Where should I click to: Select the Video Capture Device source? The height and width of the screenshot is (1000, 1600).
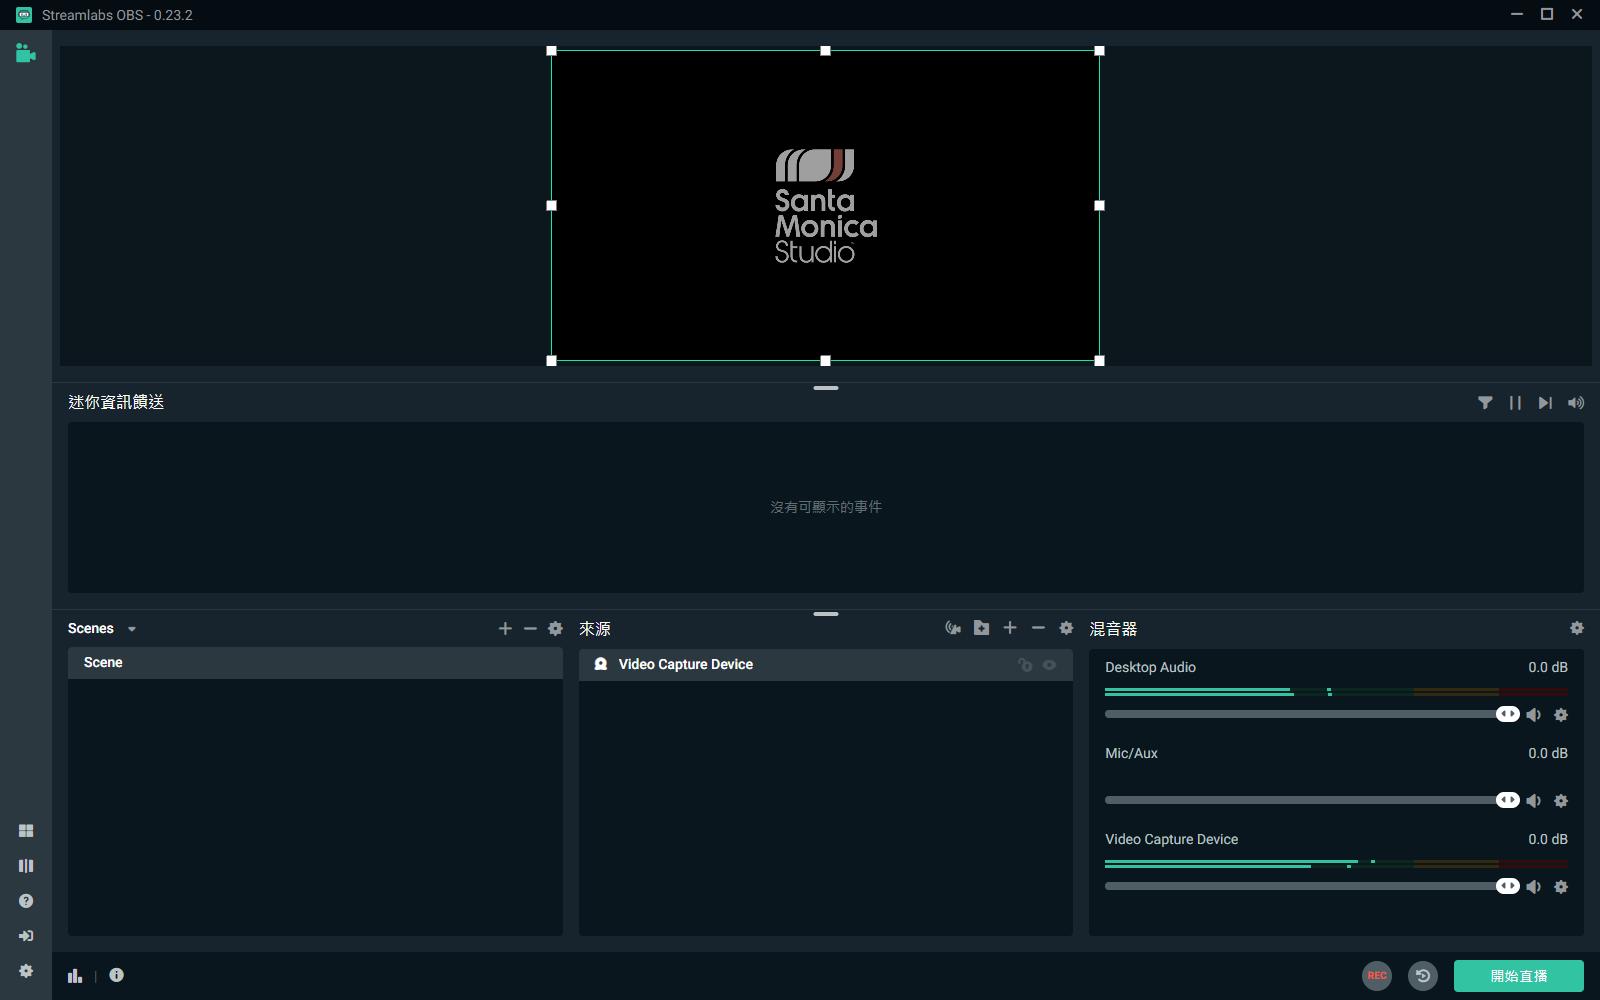point(826,665)
